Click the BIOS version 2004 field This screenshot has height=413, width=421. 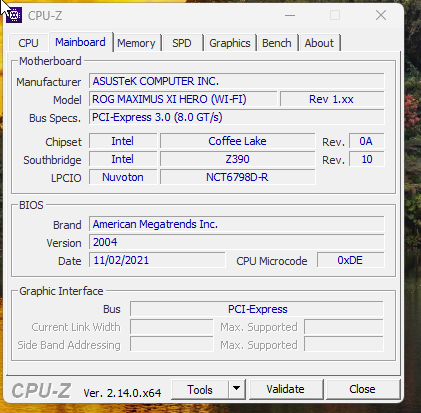237,242
